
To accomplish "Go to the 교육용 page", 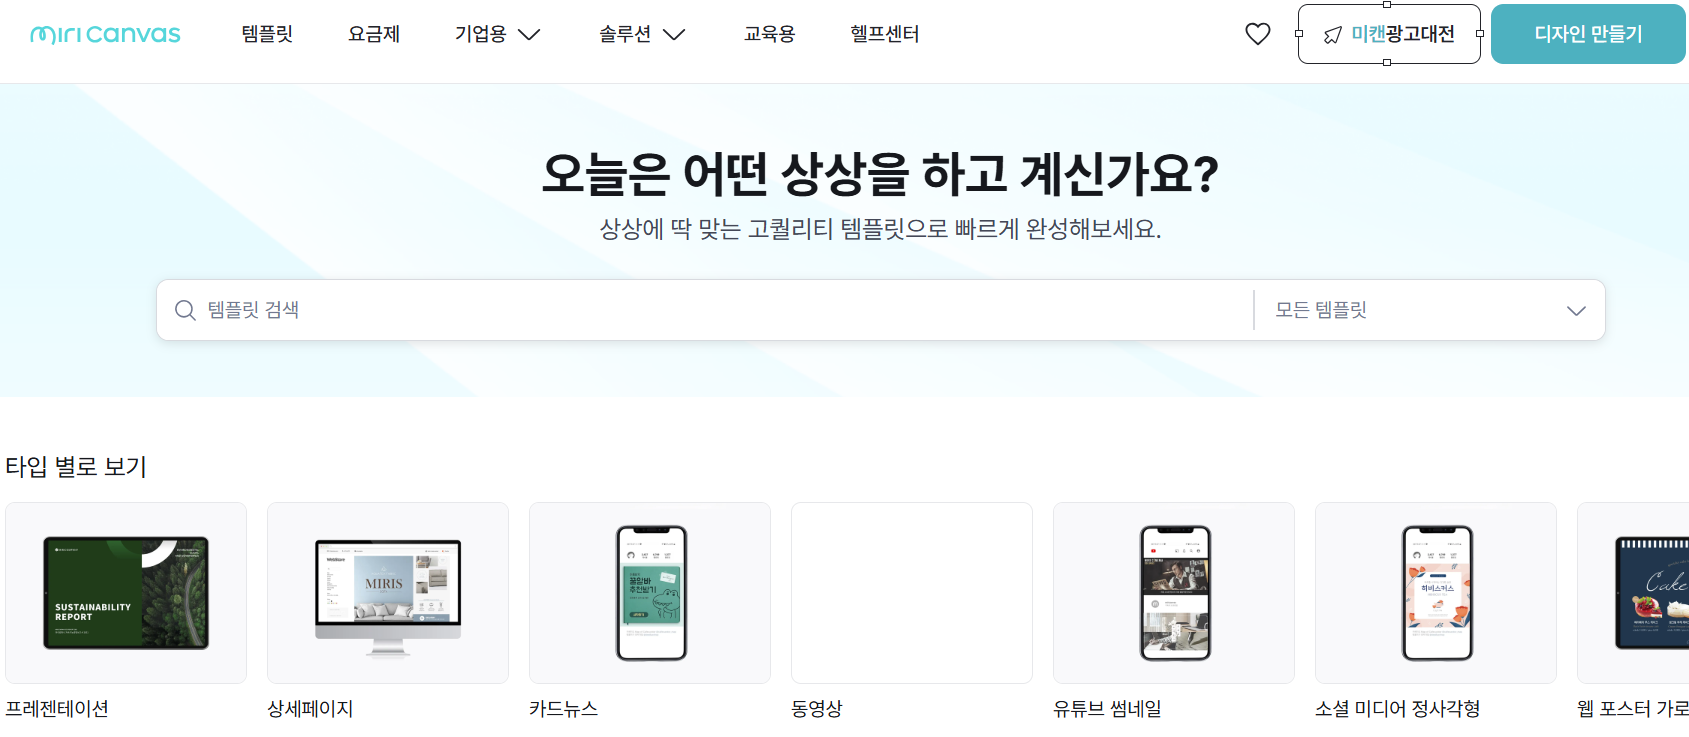I will click(769, 34).
